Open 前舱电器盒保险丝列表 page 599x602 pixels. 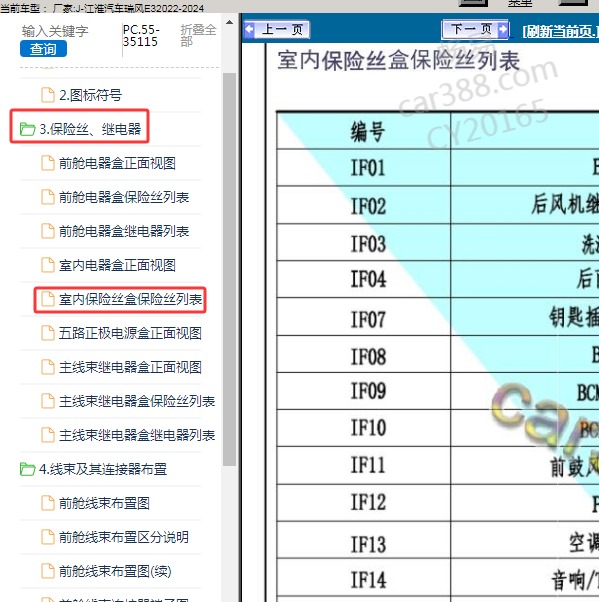[x=124, y=197]
